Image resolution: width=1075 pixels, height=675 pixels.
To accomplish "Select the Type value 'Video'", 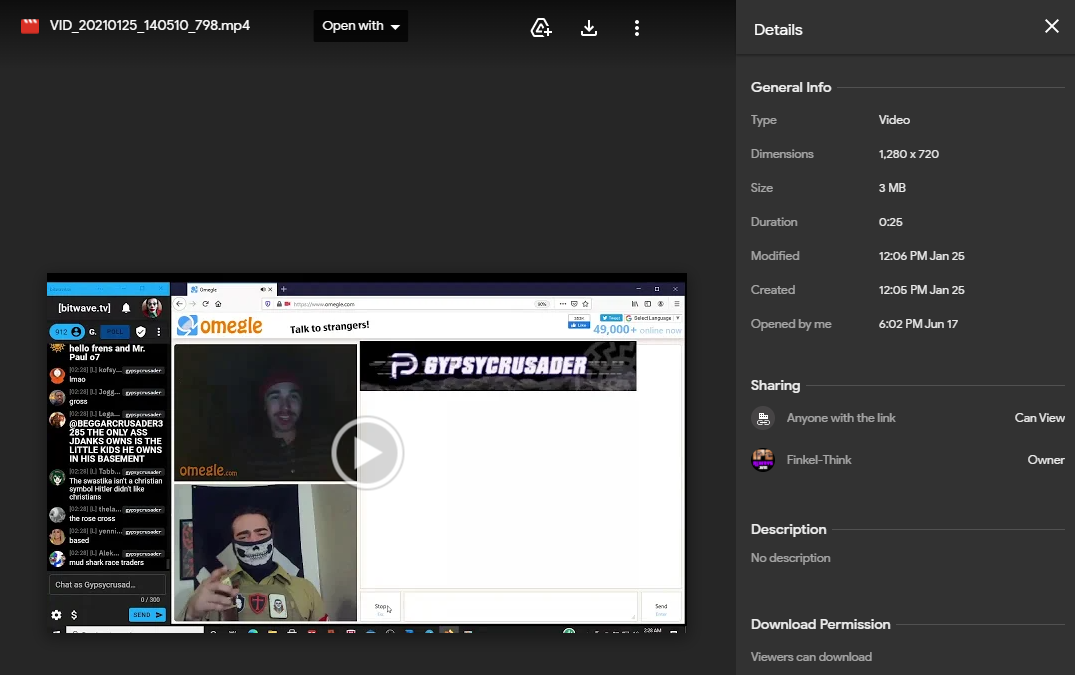I will click(894, 120).
